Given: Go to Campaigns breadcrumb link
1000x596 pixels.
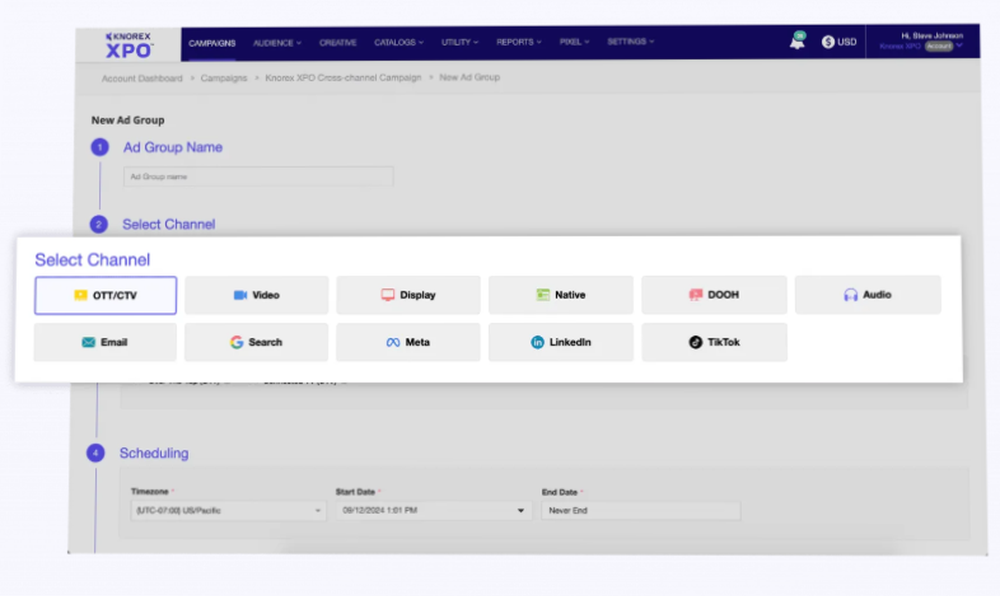Looking at the screenshot, I should [223, 78].
